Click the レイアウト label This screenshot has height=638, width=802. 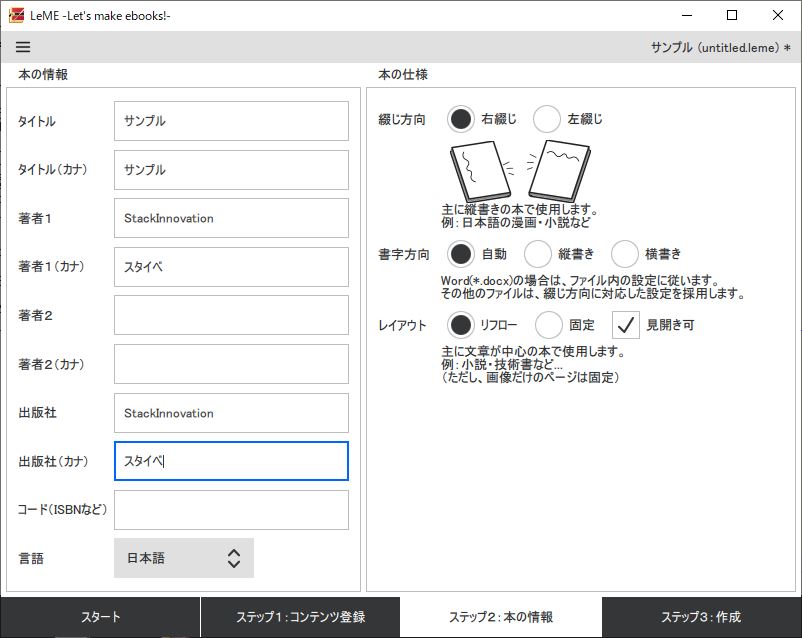tap(403, 325)
